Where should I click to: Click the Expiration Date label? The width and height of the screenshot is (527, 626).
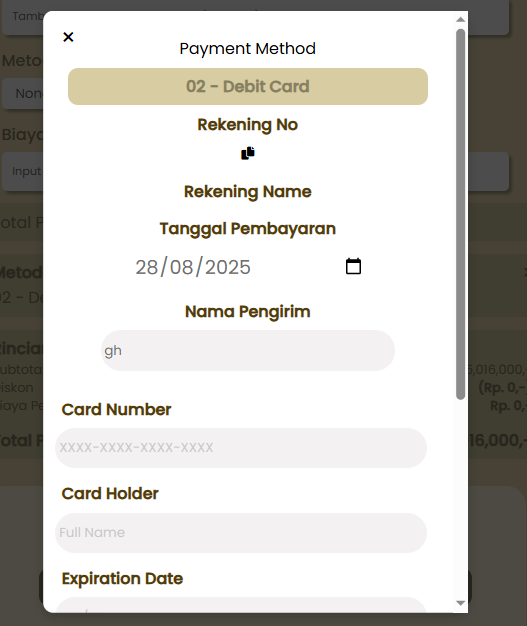(x=122, y=579)
